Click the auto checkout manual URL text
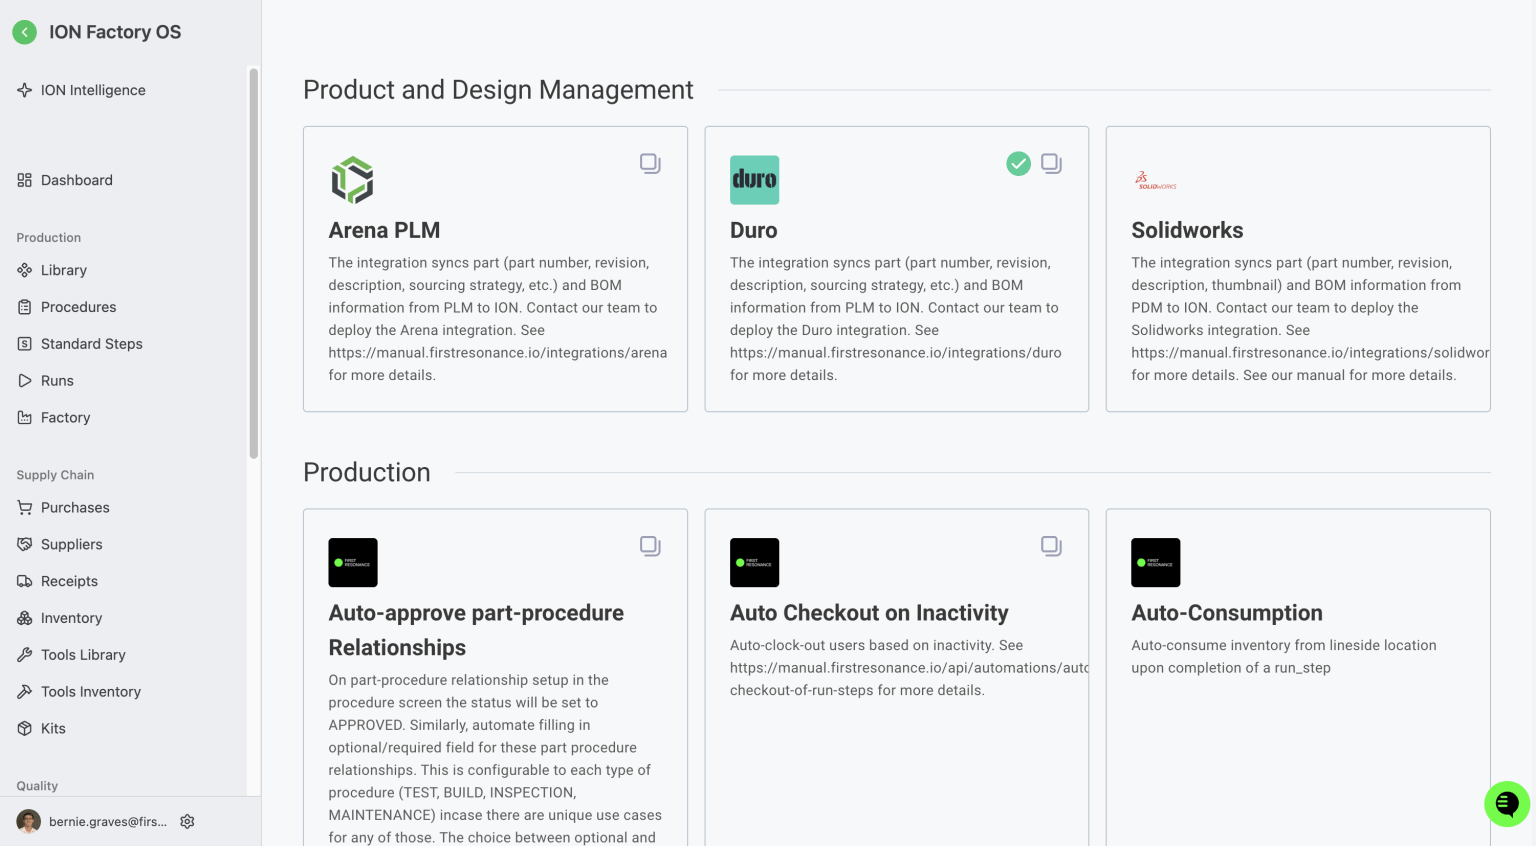The height and width of the screenshot is (846, 1536). click(x=909, y=668)
